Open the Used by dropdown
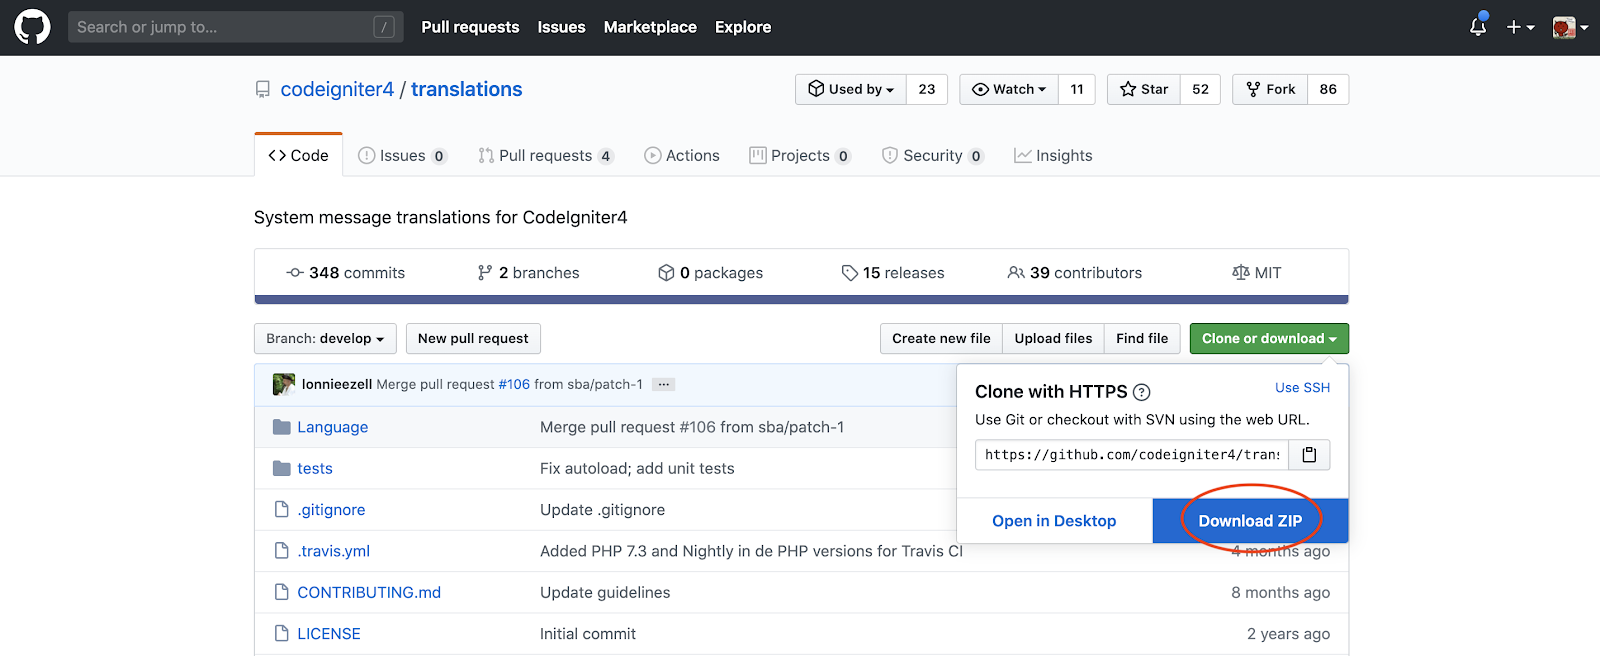Screen dimensions: 1600x656 pos(851,89)
